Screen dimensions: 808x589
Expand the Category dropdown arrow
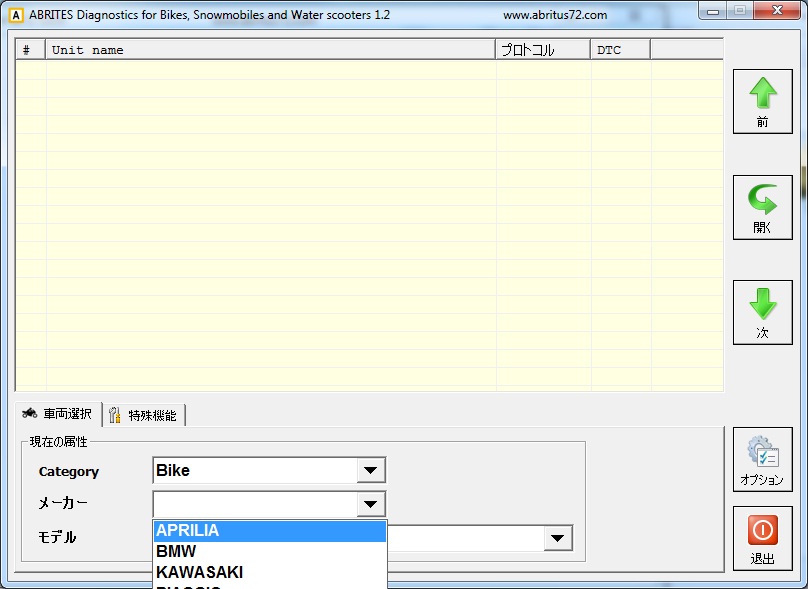coord(371,470)
